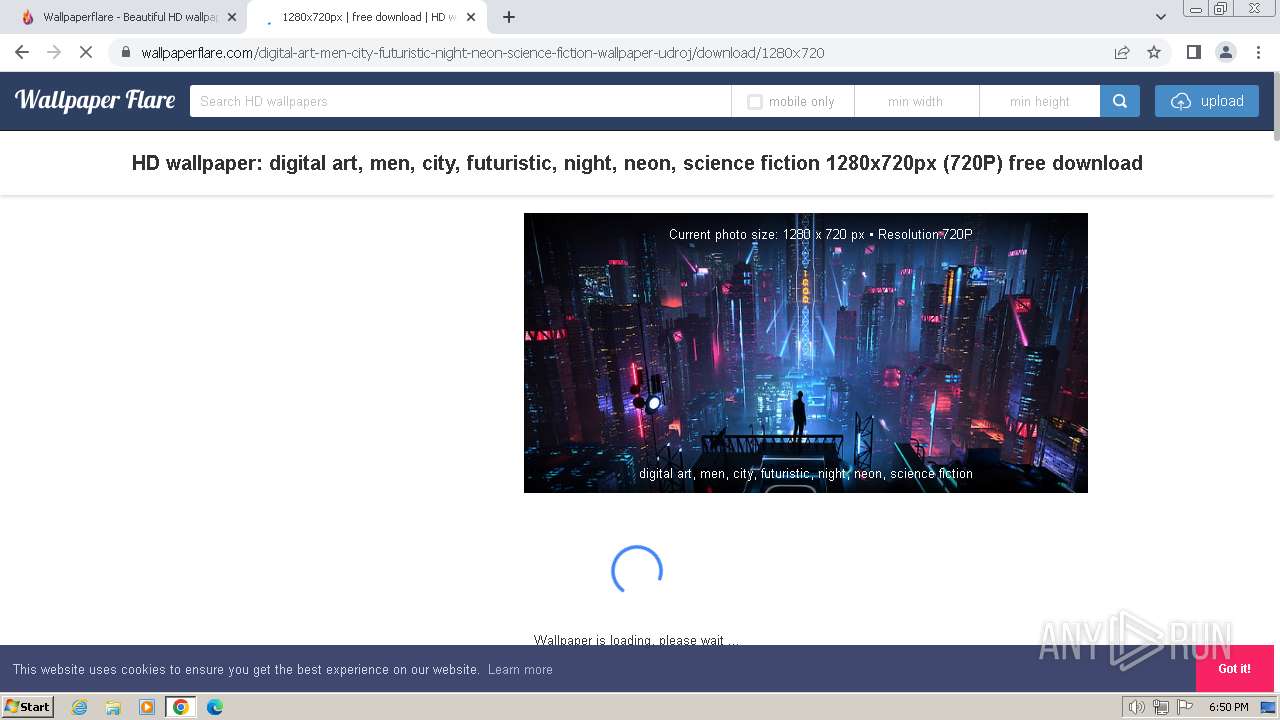Viewport: 1280px width, 720px height.
Task: Select the Chrome taskbar icon
Action: click(180, 707)
